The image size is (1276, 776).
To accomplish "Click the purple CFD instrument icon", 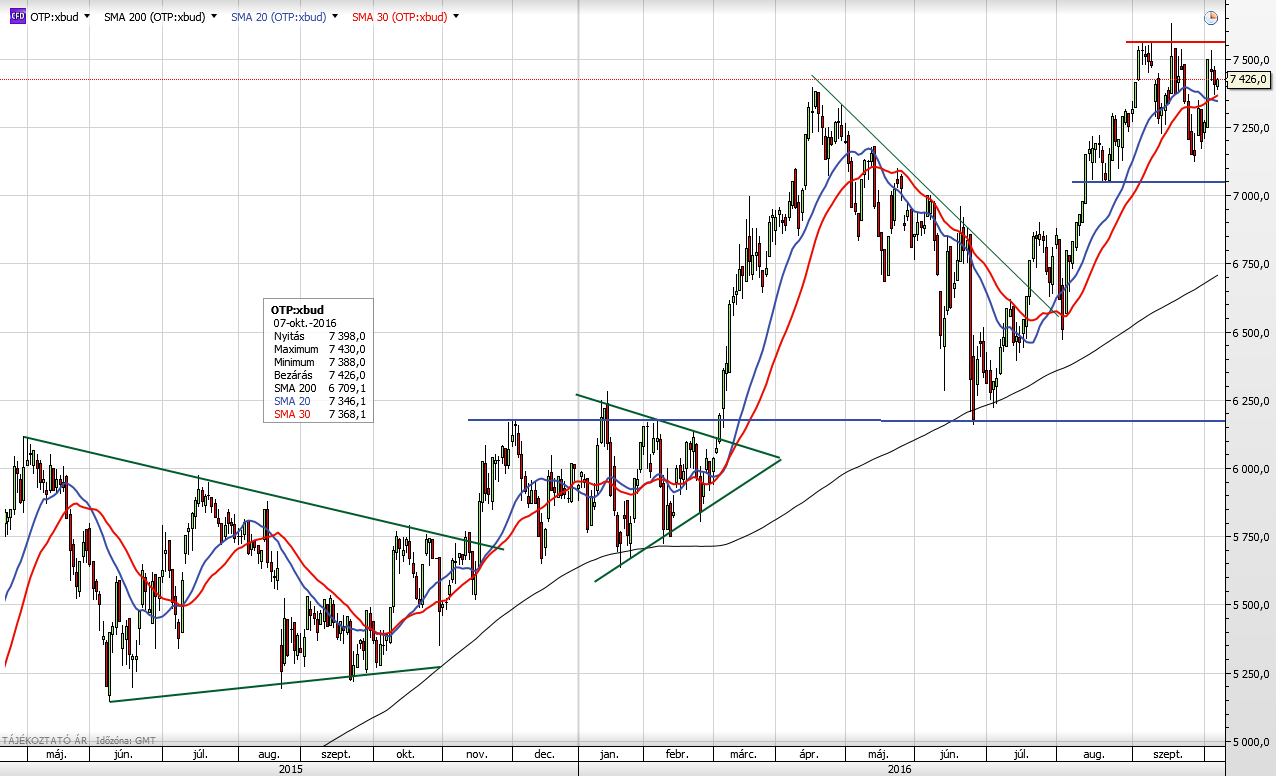I will (x=17, y=17).
